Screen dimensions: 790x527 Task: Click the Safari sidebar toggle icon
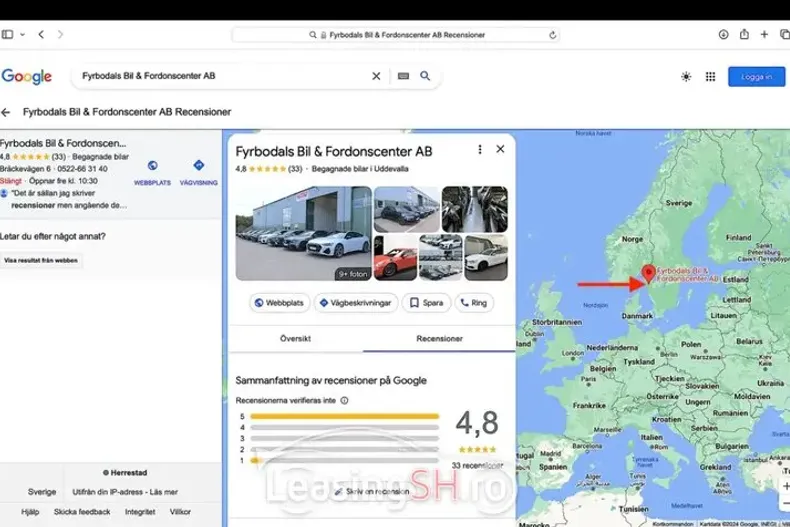8,34
